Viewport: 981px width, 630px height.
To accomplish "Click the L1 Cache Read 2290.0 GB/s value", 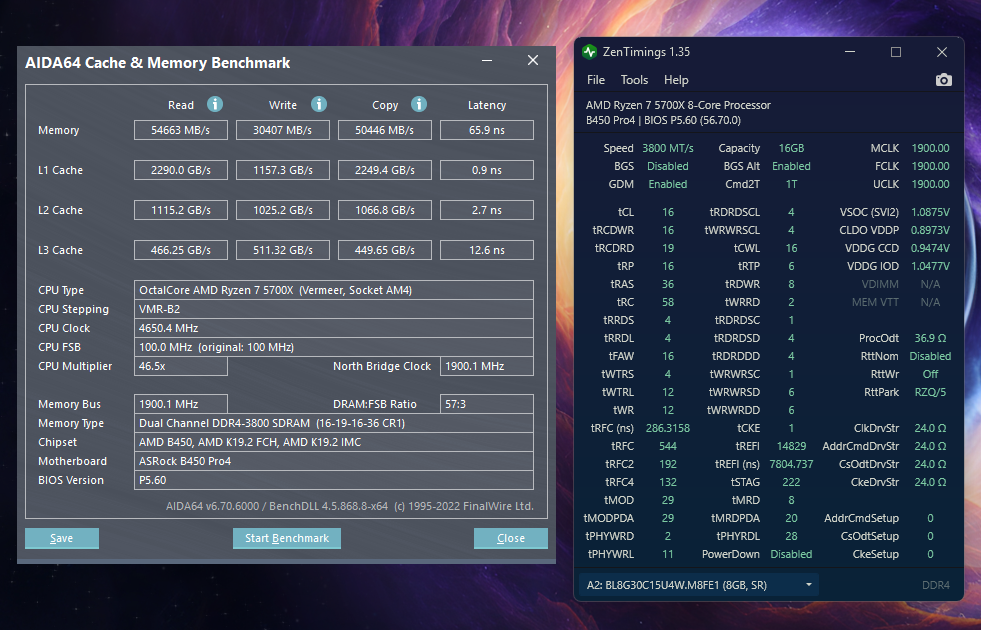I will click(181, 170).
